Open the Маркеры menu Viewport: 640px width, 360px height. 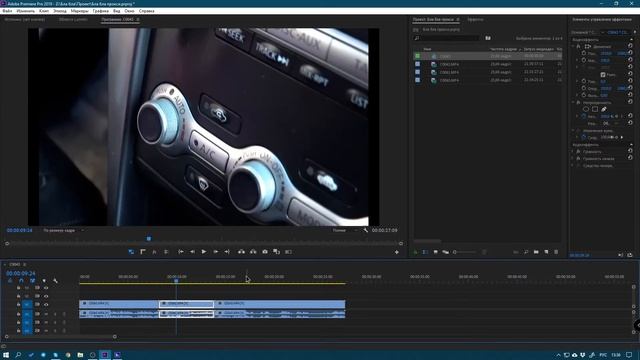[79, 11]
